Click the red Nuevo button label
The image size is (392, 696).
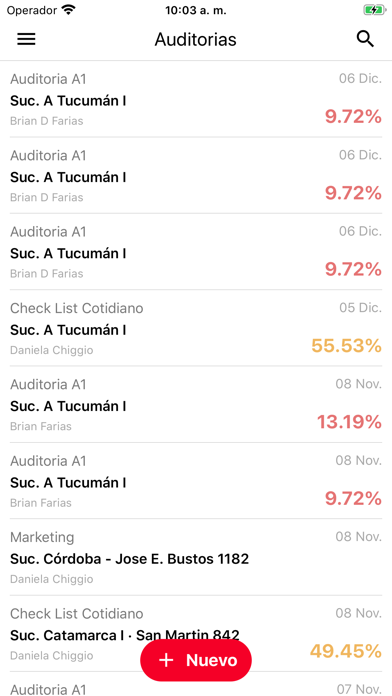click(x=212, y=660)
